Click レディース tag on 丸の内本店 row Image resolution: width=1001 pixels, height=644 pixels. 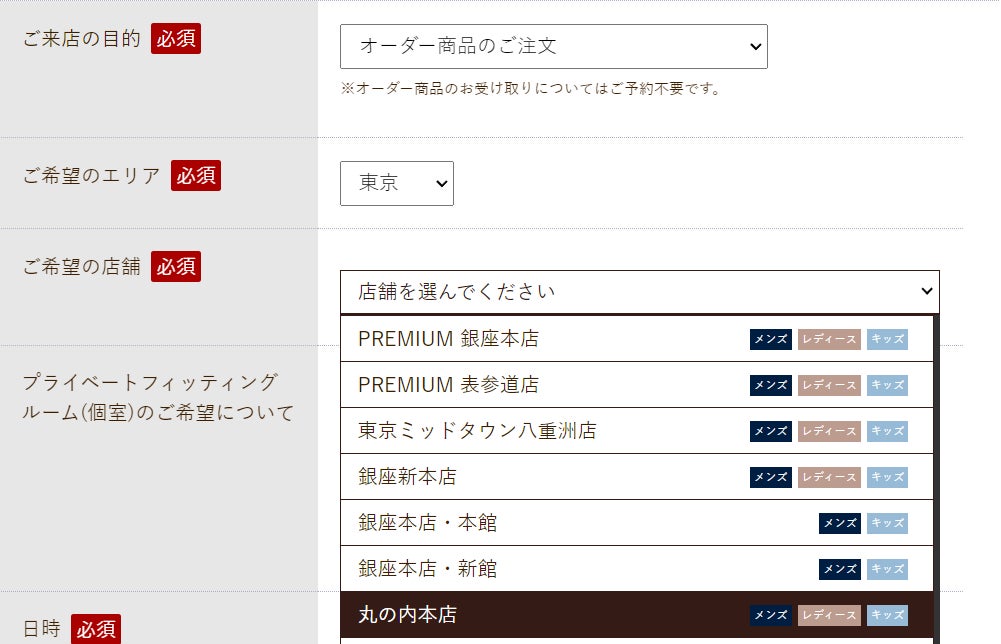tap(829, 615)
